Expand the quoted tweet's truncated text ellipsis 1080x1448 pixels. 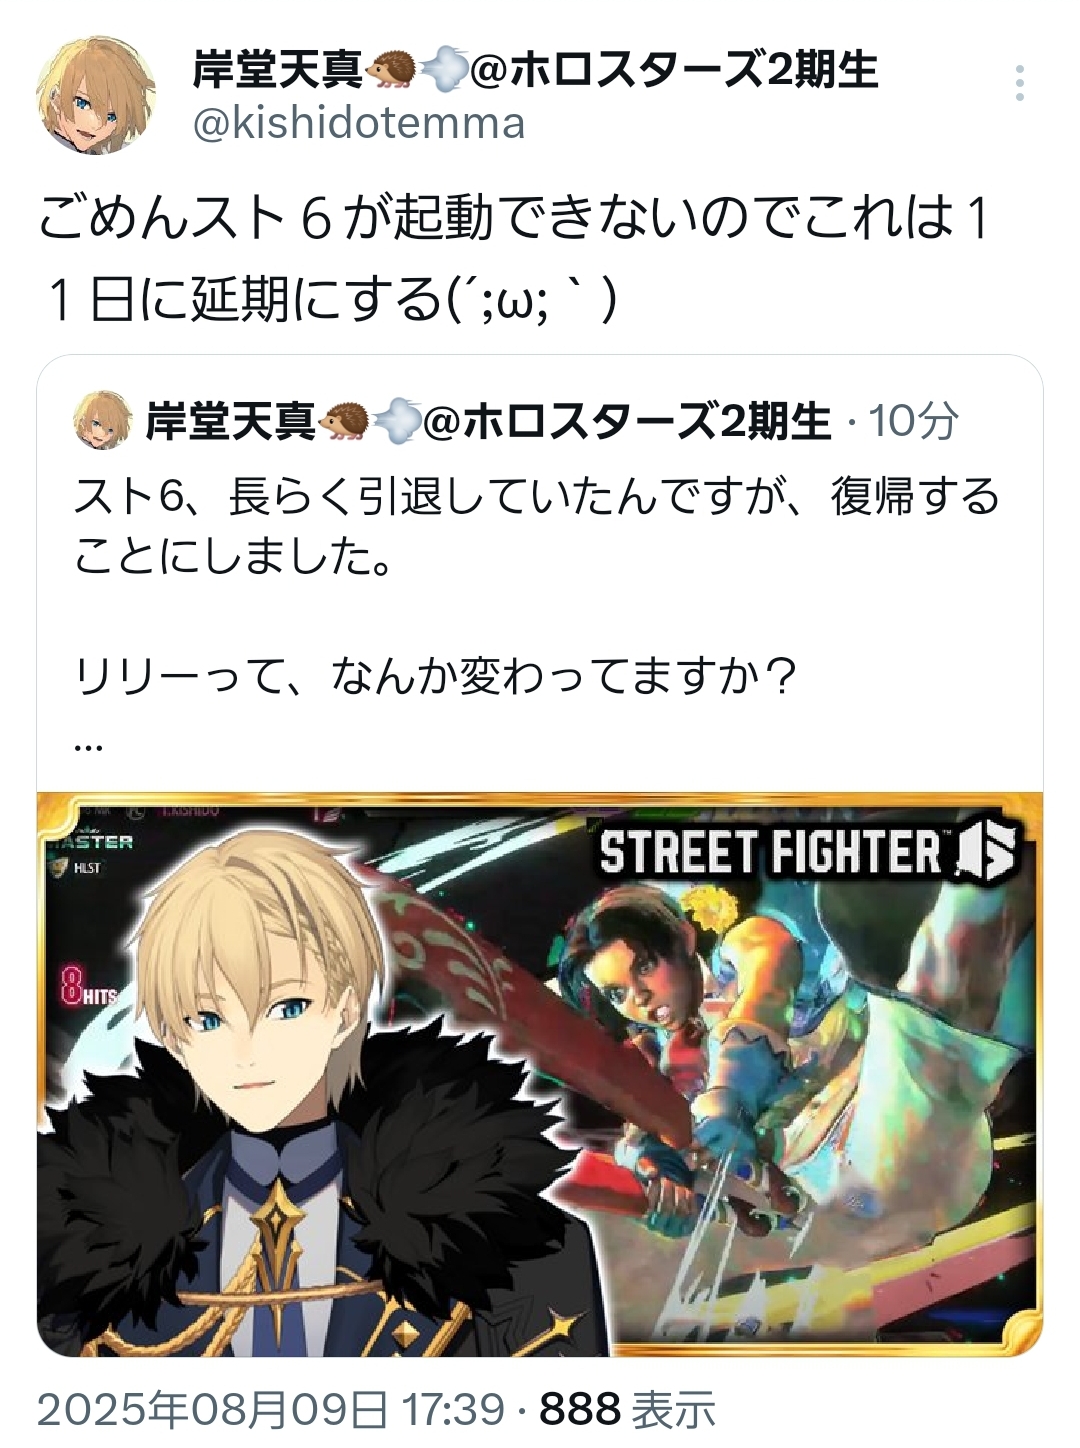88,748
